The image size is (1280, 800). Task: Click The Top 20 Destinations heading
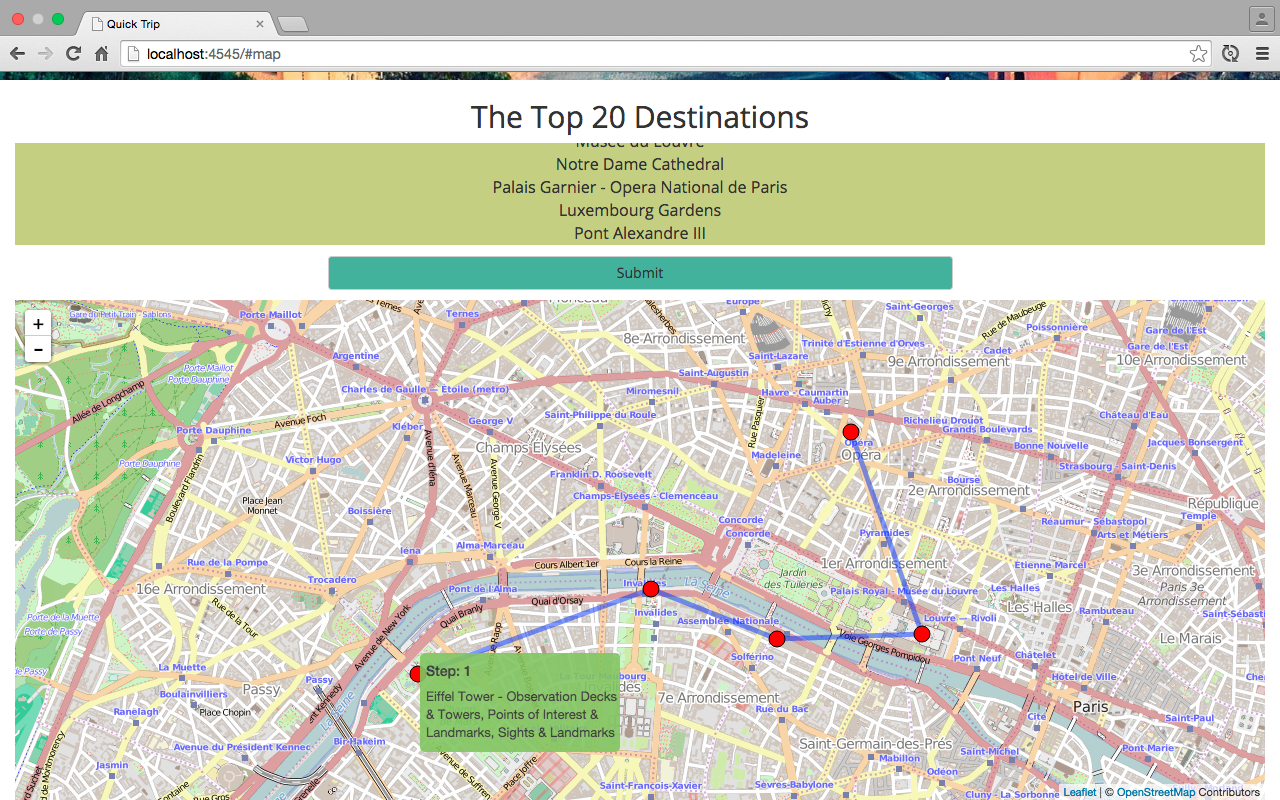point(640,117)
